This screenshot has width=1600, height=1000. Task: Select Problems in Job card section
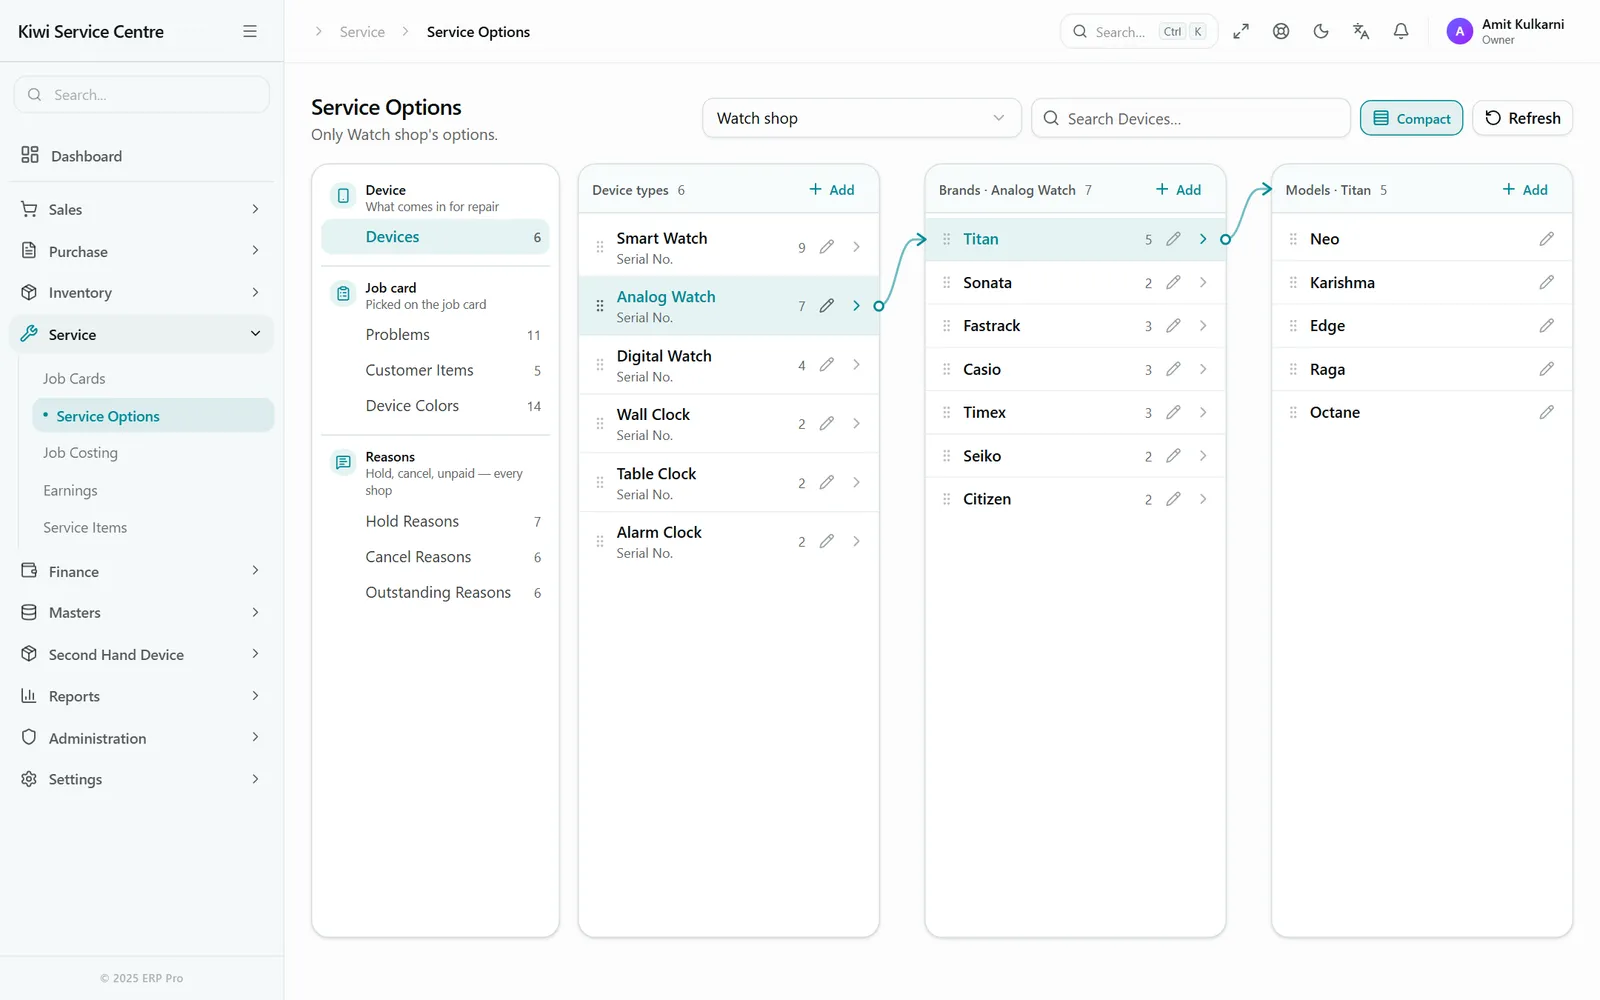click(435, 335)
